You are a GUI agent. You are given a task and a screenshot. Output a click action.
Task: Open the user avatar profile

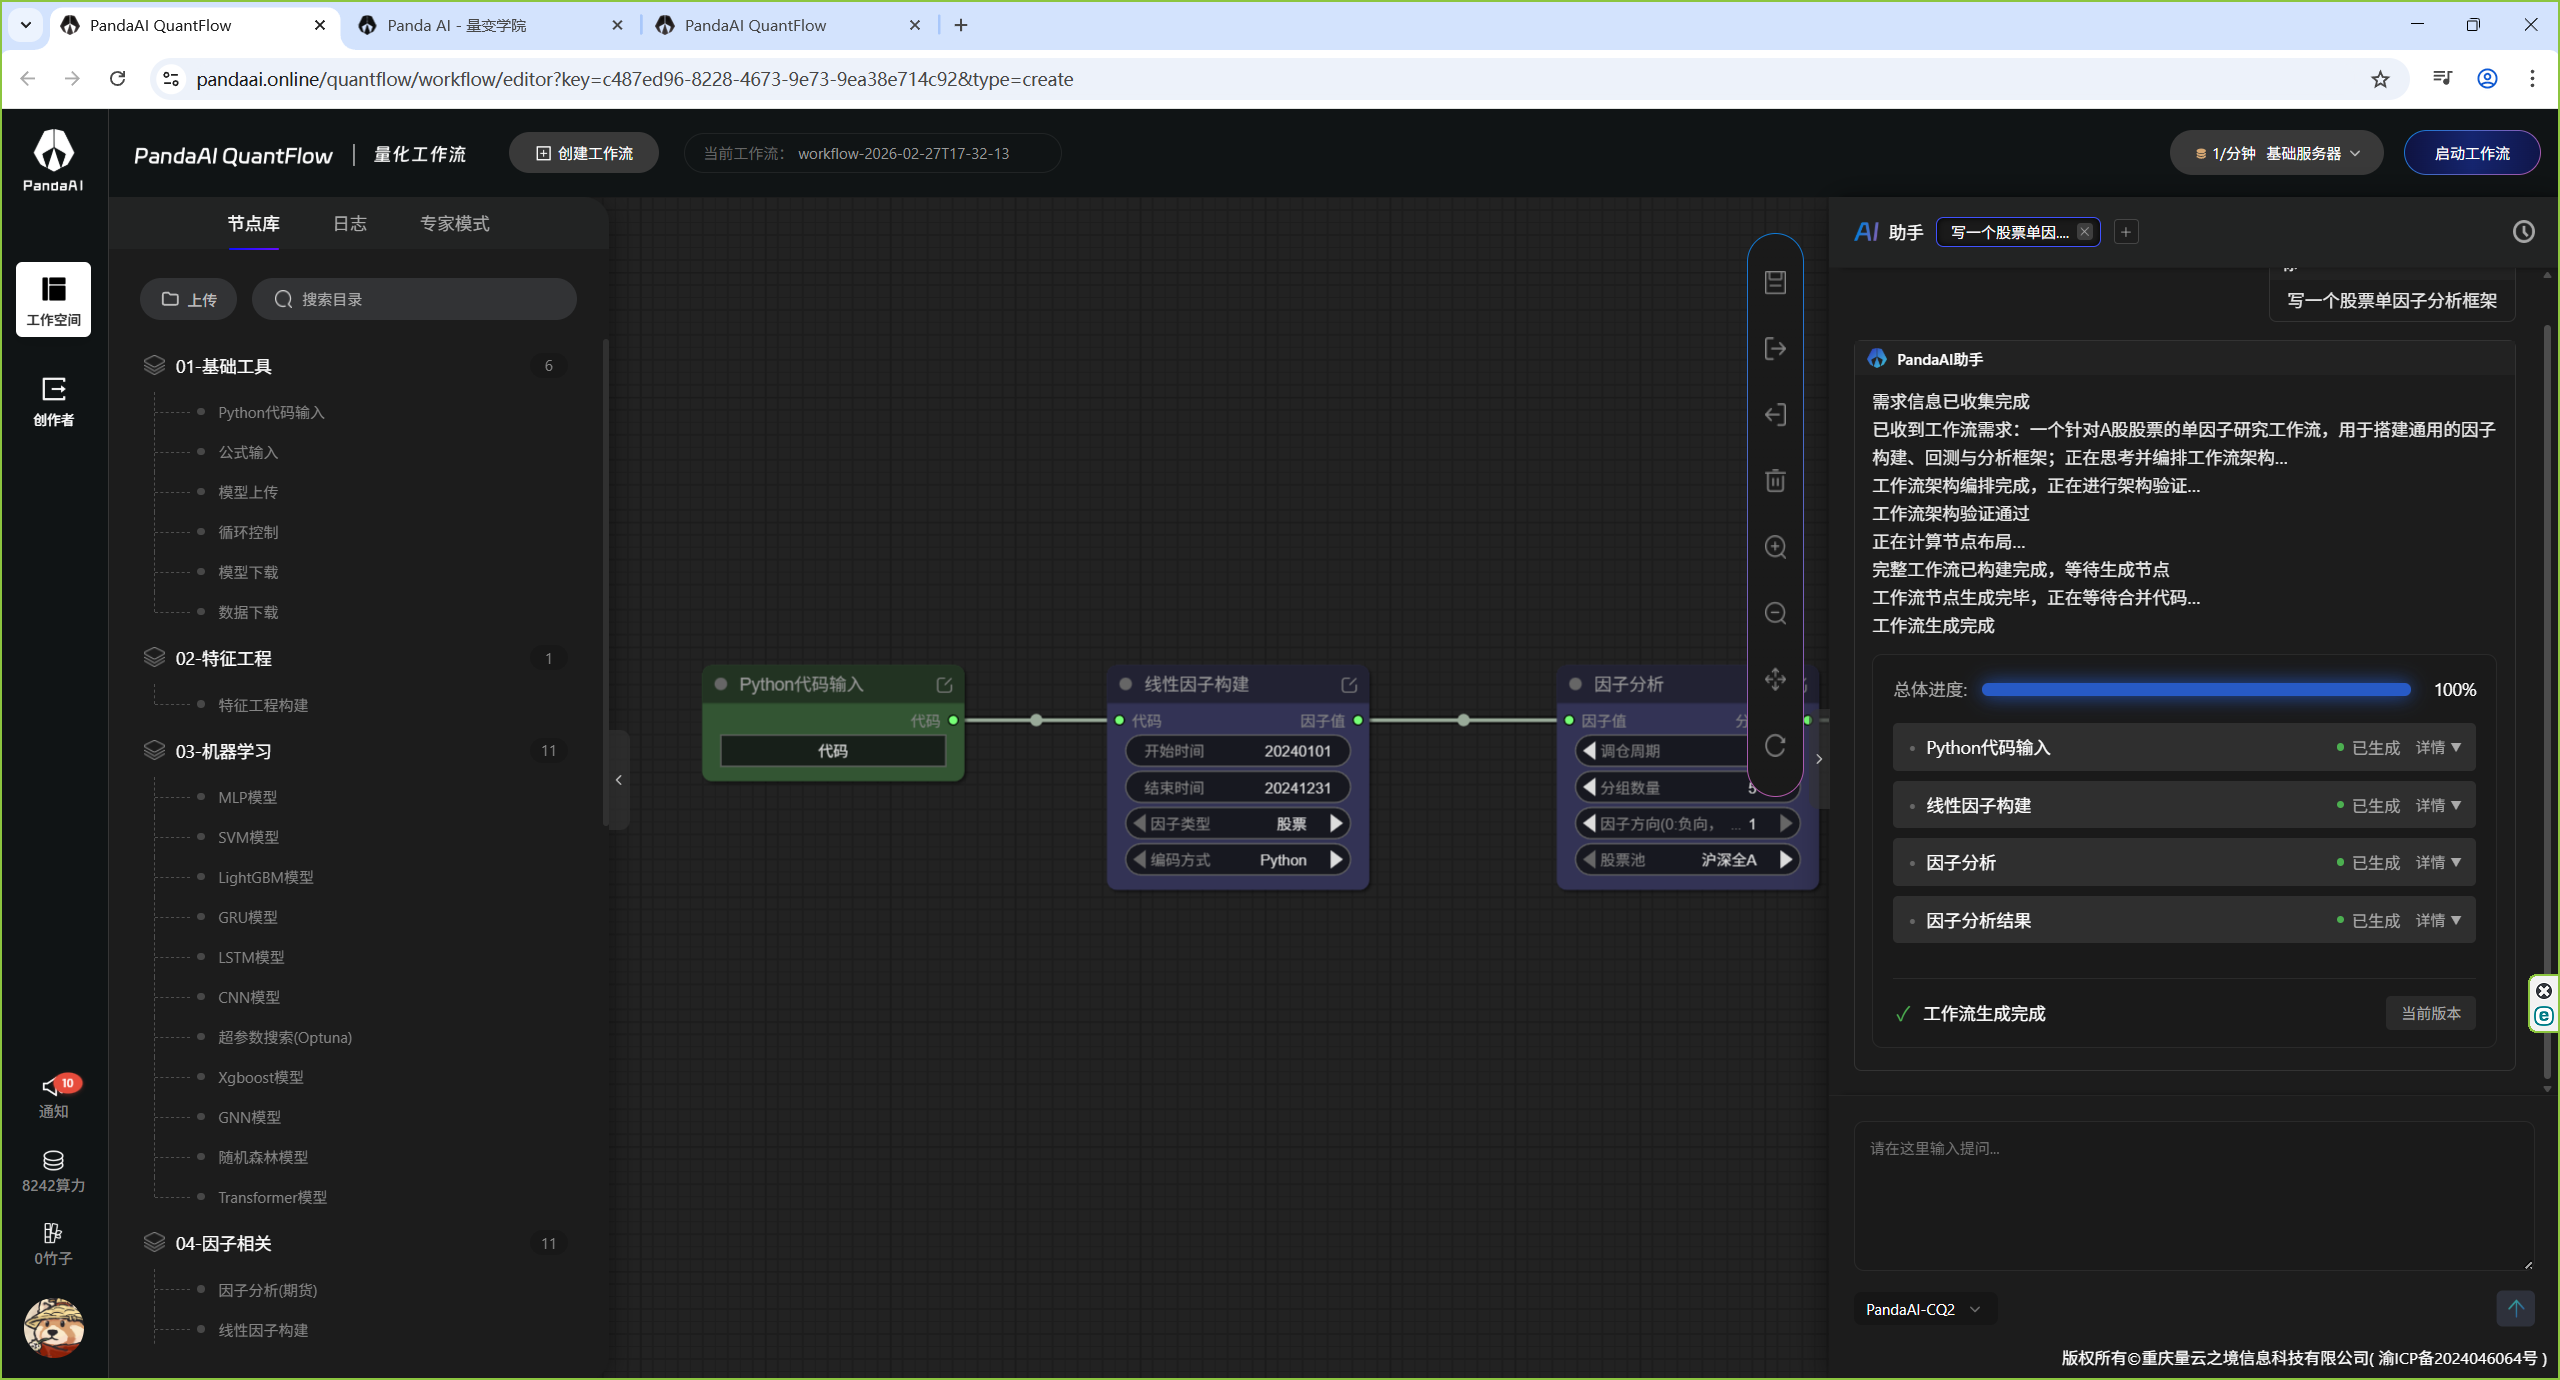[x=53, y=1328]
